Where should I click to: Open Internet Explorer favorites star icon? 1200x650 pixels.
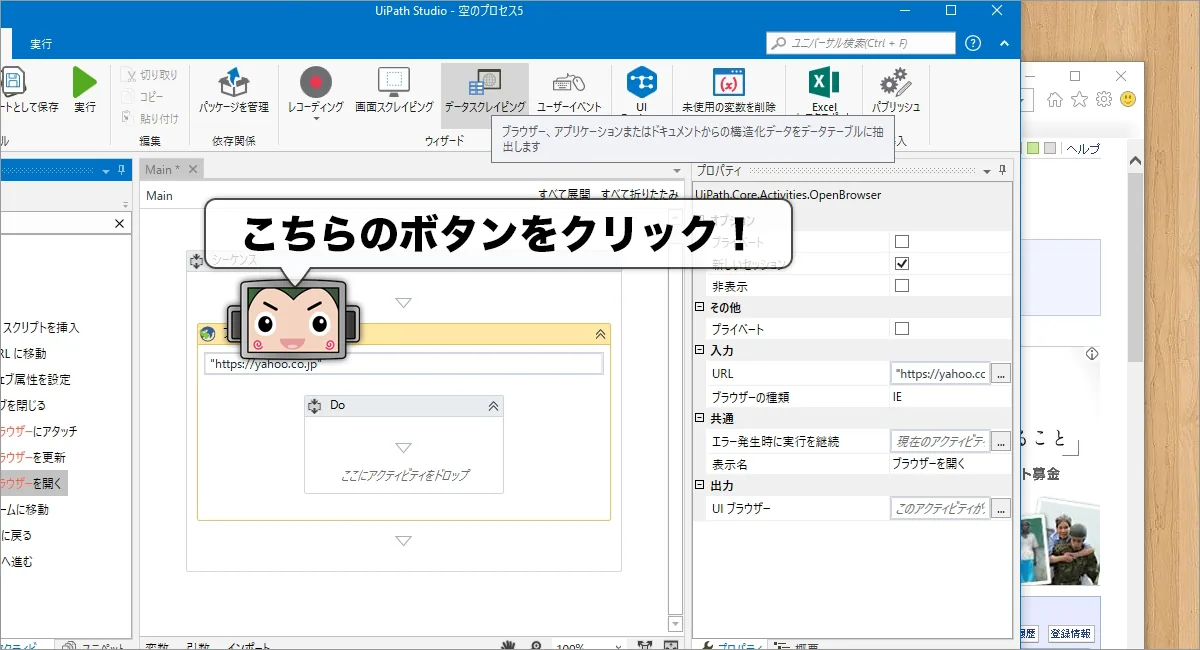click(1079, 99)
